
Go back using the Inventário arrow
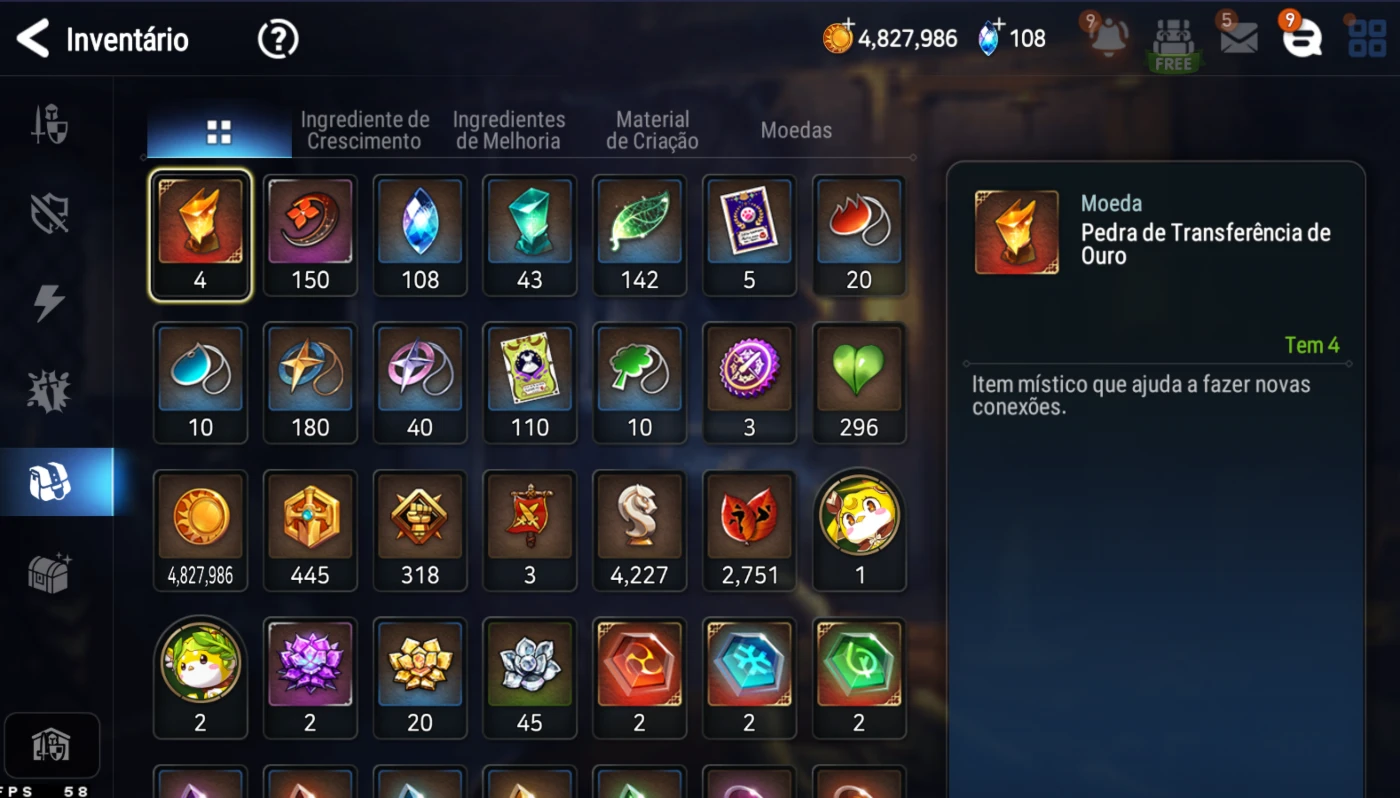coord(33,39)
